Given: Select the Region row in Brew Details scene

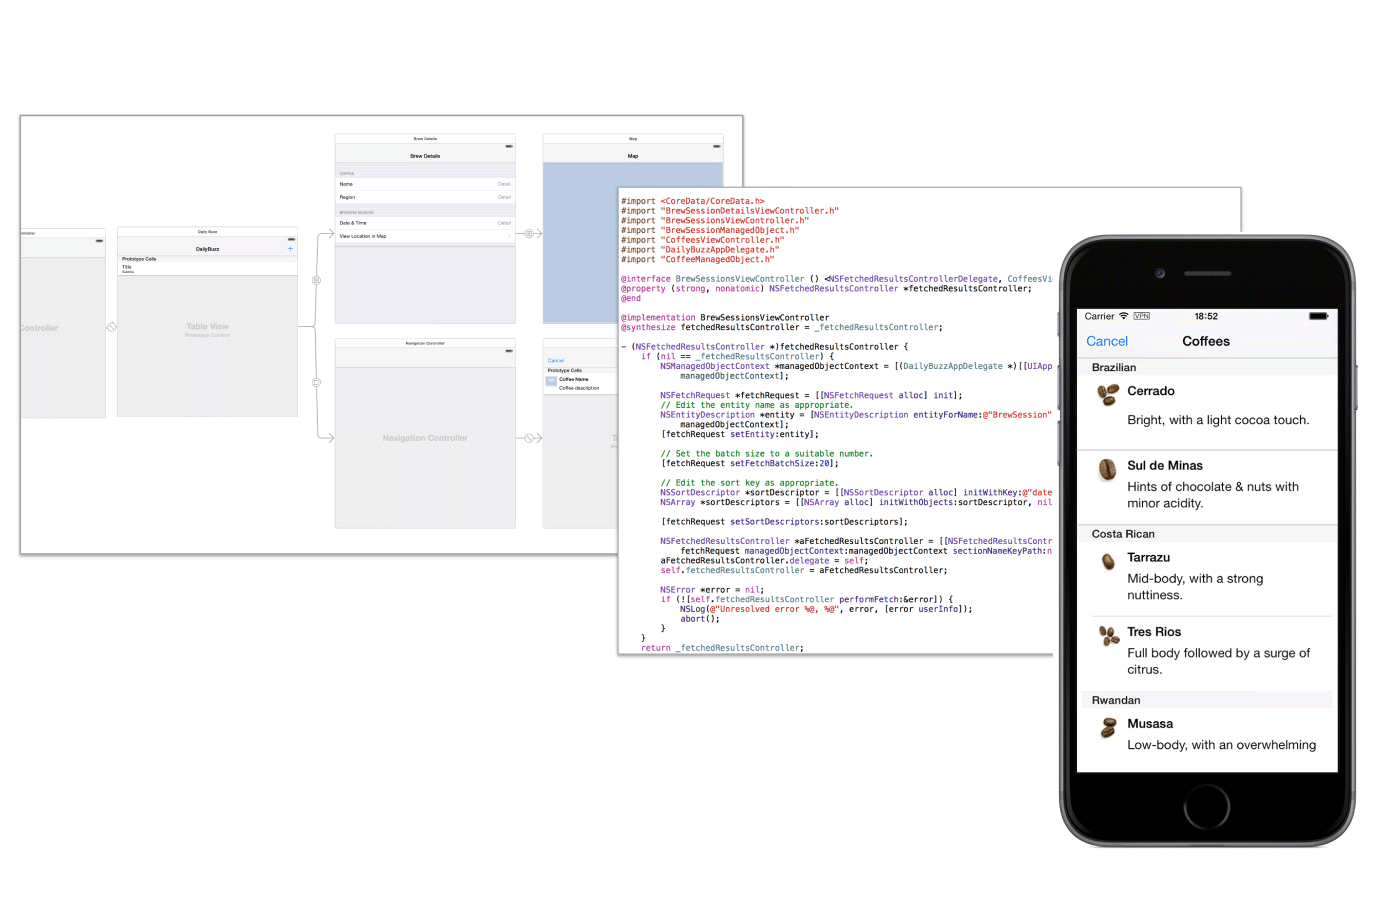Looking at the screenshot, I should [425, 197].
